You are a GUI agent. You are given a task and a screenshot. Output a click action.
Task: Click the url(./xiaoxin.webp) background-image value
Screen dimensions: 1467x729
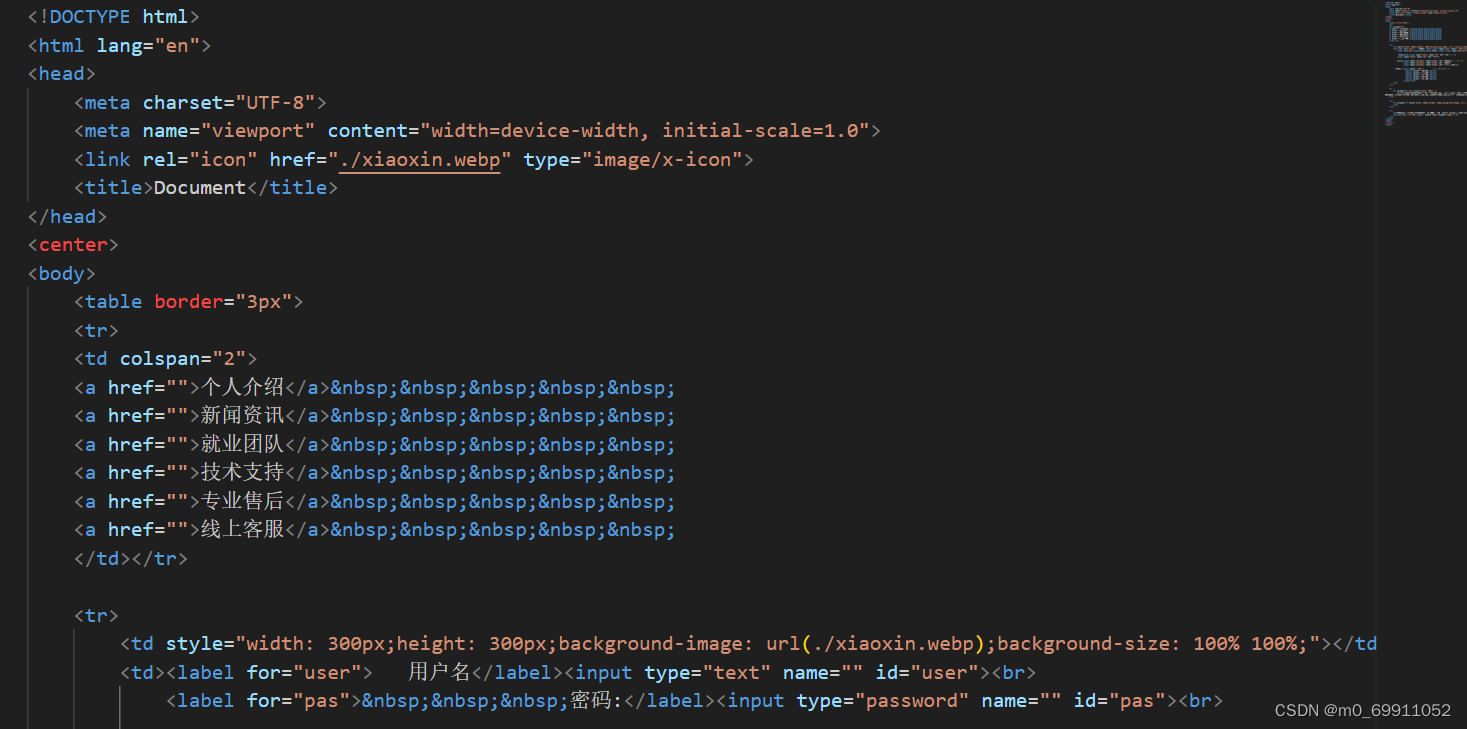(877, 644)
